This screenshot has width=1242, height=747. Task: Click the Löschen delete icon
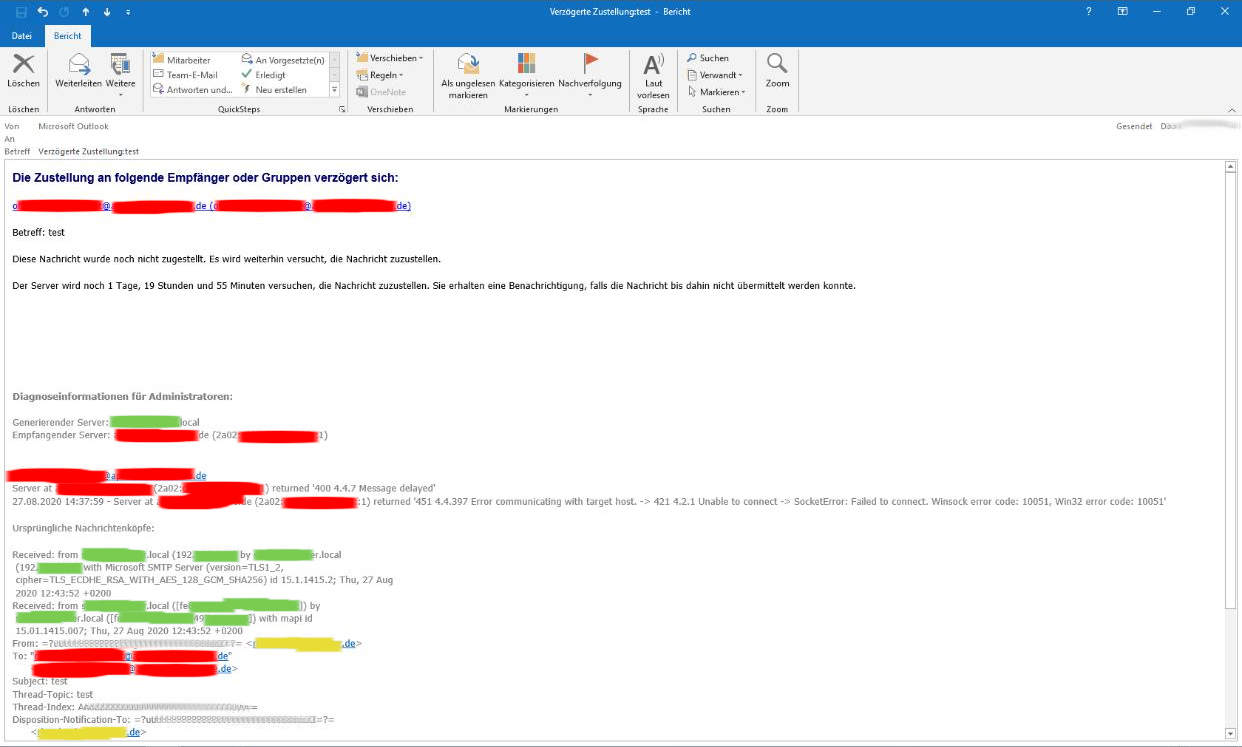click(23, 67)
